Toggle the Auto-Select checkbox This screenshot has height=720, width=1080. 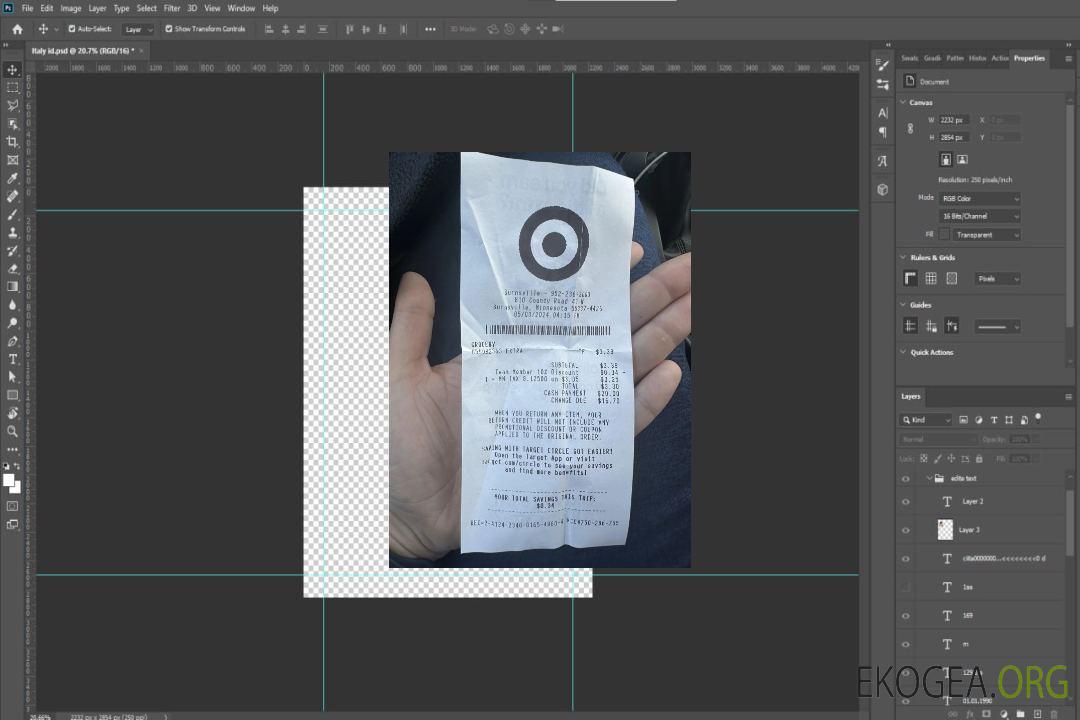click(x=72, y=29)
